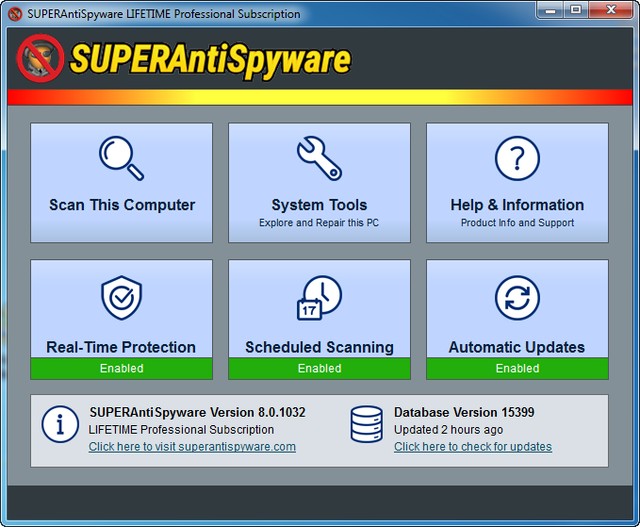Click the database stack icon
Image resolution: width=640 pixels, height=527 pixels.
coord(366,425)
